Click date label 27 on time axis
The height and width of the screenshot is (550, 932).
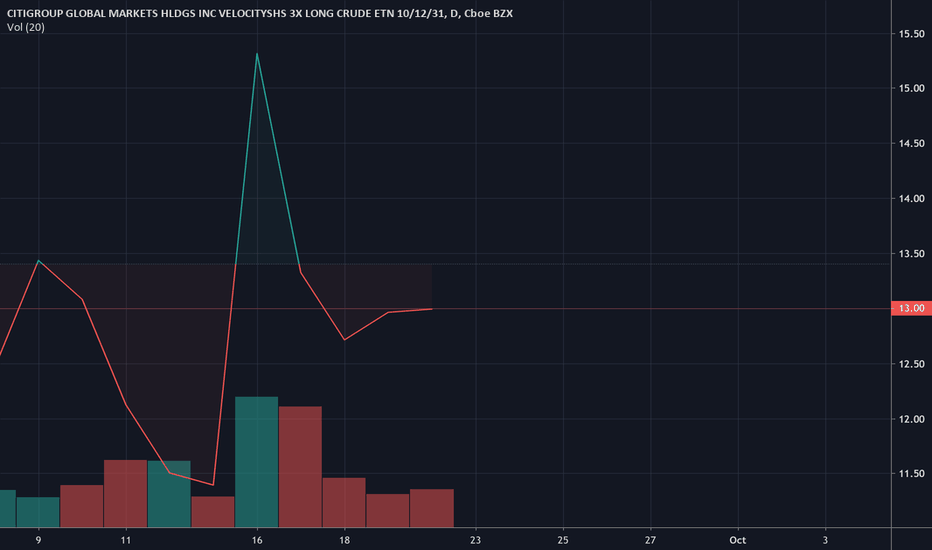pyautogui.click(x=650, y=540)
